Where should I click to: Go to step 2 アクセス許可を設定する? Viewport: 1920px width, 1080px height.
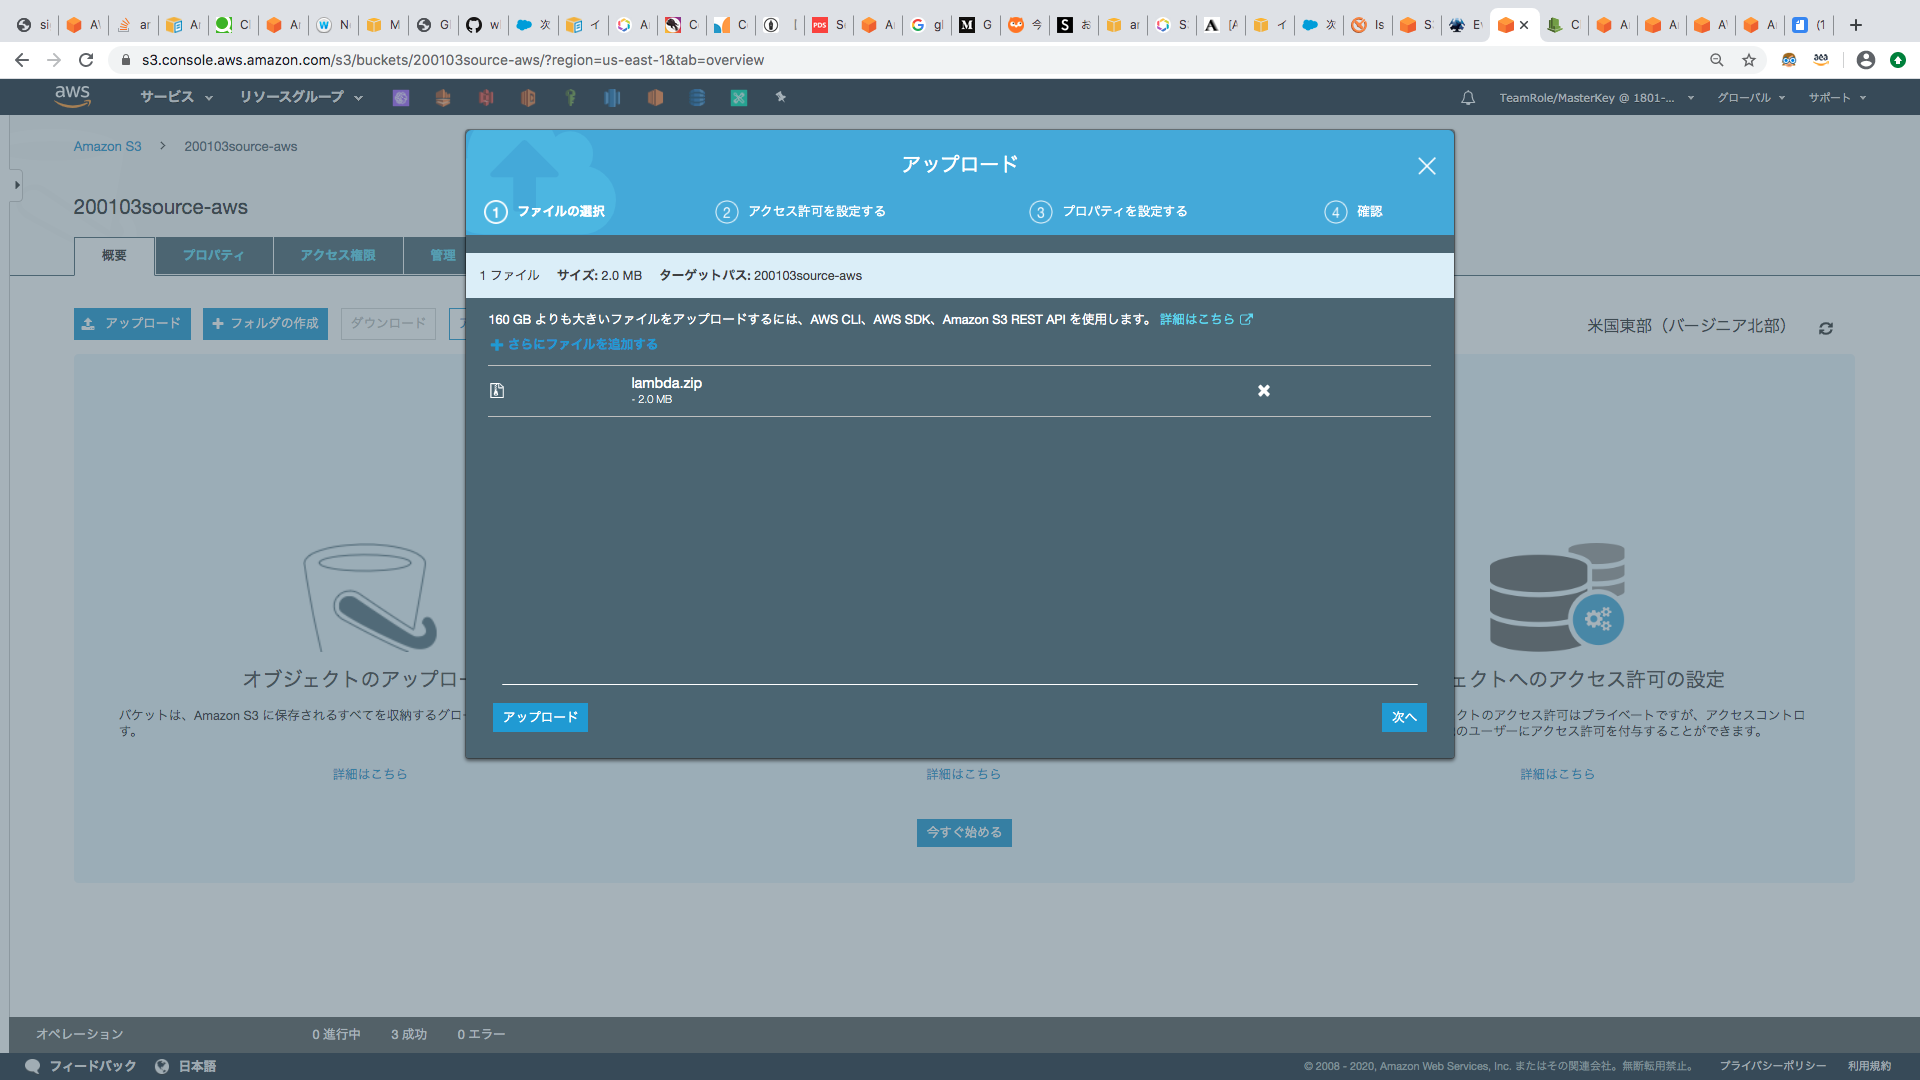coord(801,212)
